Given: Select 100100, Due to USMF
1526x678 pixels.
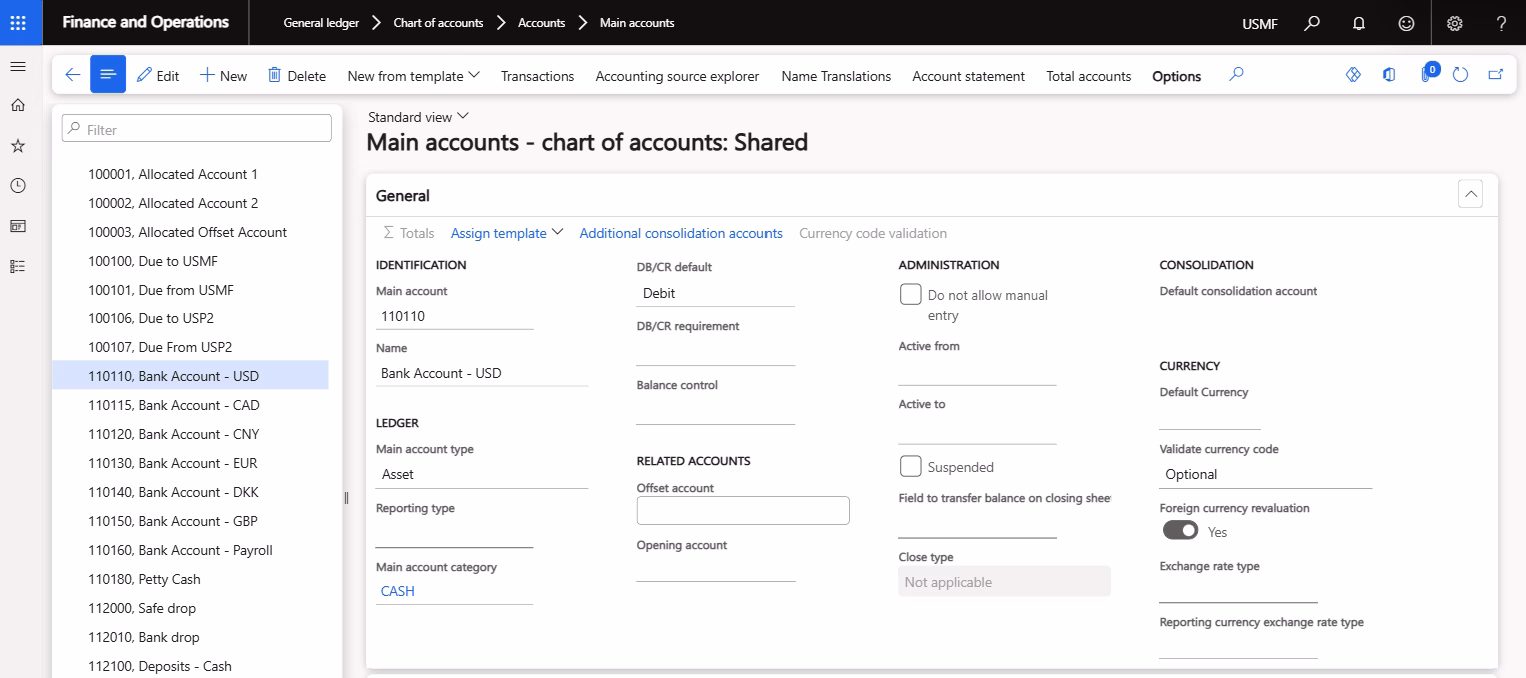Looking at the screenshot, I should (x=190, y=261).
